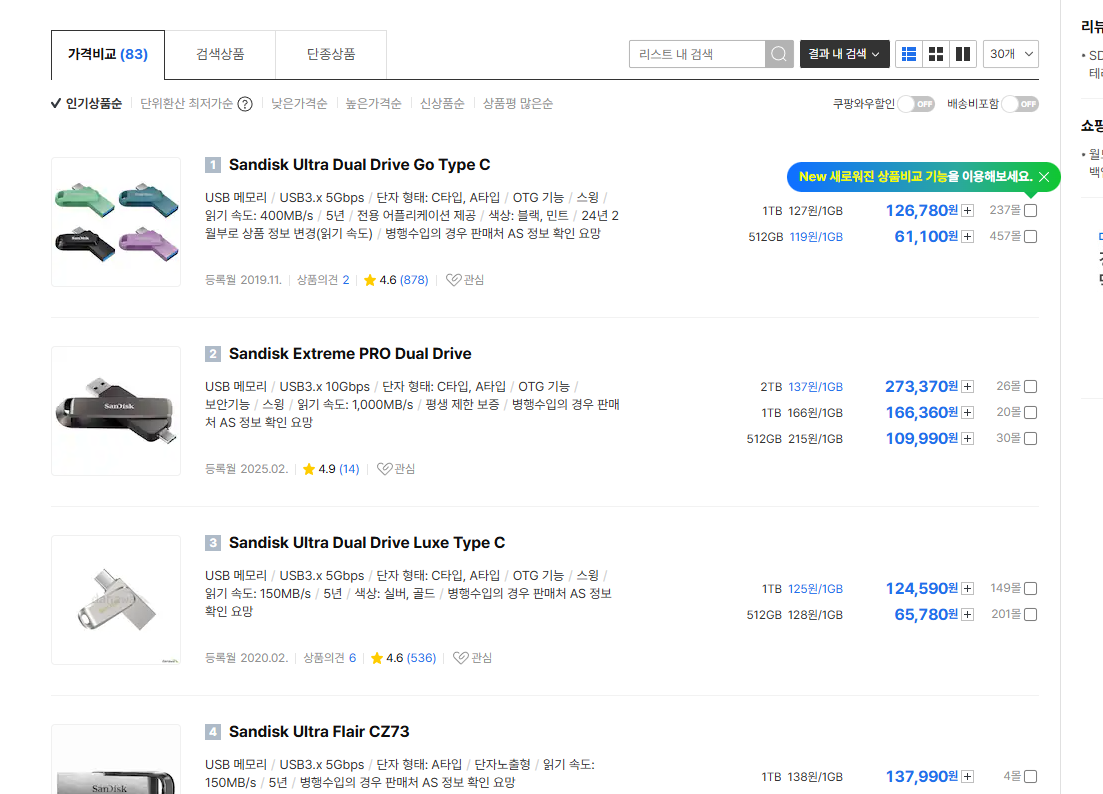Open Sandisk Ultra Flair CZ73 title
The height and width of the screenshot is (794, 1103).
(x=319, y=732)
